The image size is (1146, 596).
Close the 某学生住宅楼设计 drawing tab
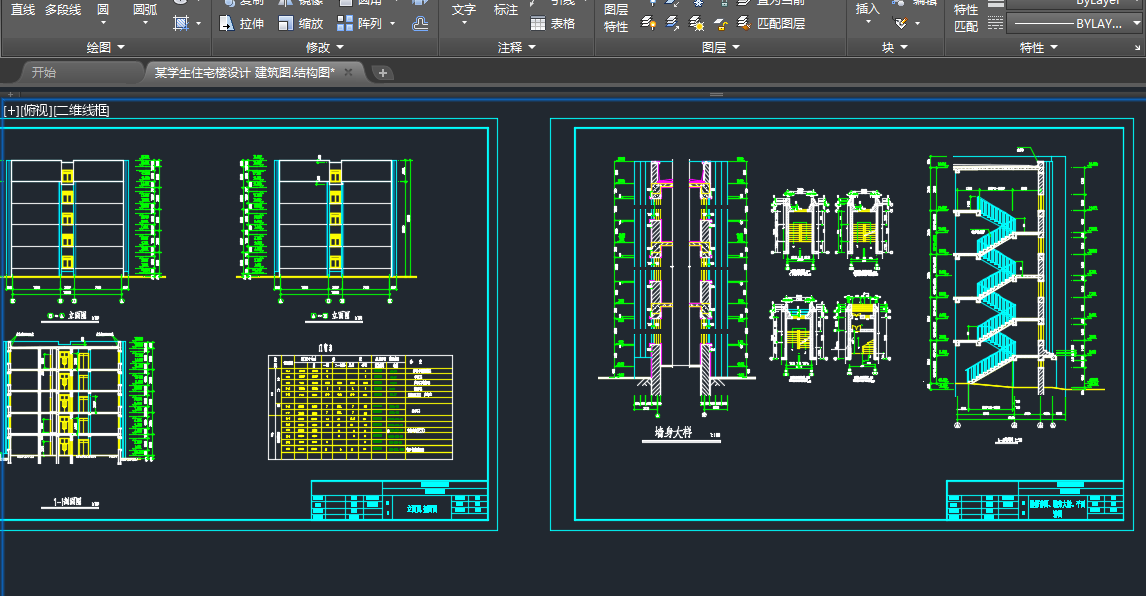click(348, 72)
